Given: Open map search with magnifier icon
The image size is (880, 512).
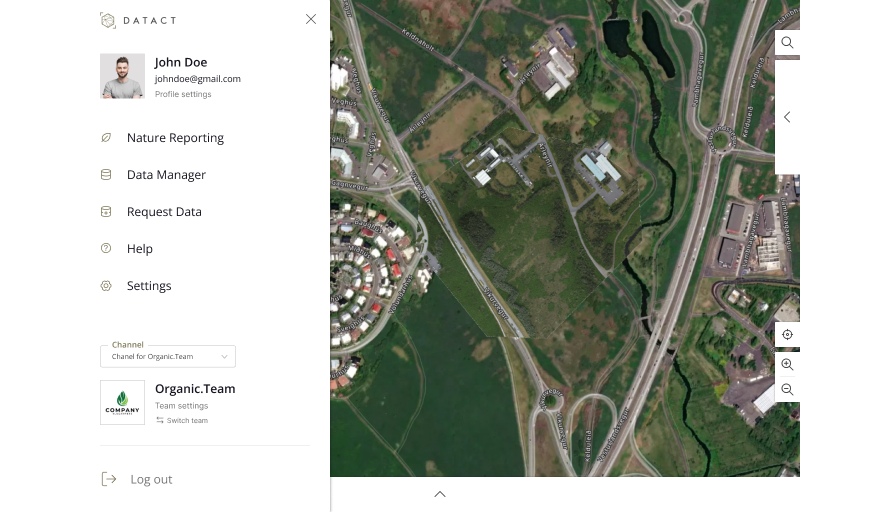Looking at the screenshot, I should coord(787,43).
